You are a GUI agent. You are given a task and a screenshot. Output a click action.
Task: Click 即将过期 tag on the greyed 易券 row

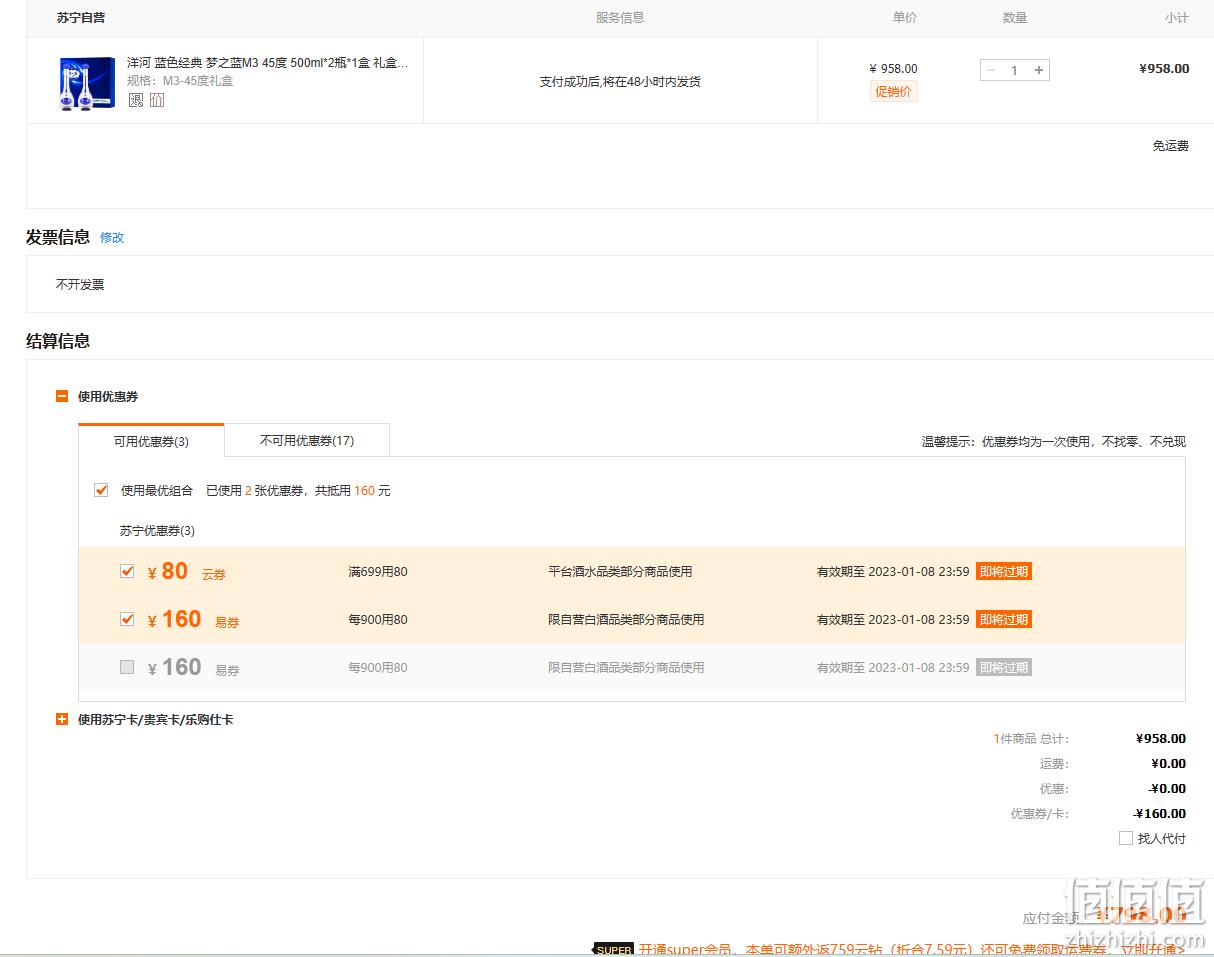tap(1004, 668)
